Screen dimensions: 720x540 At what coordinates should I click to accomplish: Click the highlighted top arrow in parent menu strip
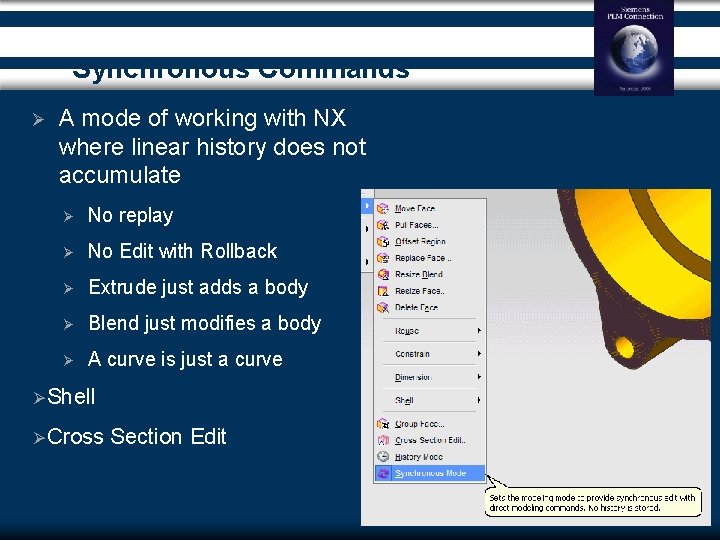click(367, 206)
